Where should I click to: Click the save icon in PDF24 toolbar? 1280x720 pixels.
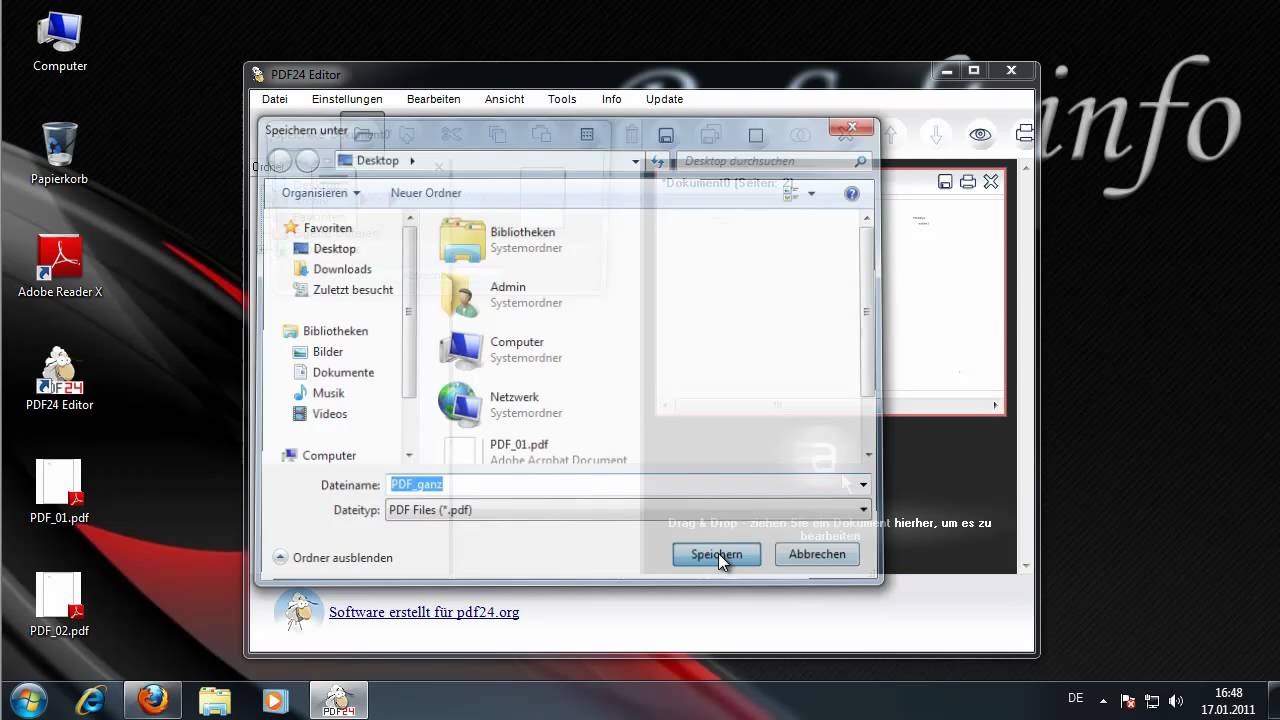coord(666,135)
